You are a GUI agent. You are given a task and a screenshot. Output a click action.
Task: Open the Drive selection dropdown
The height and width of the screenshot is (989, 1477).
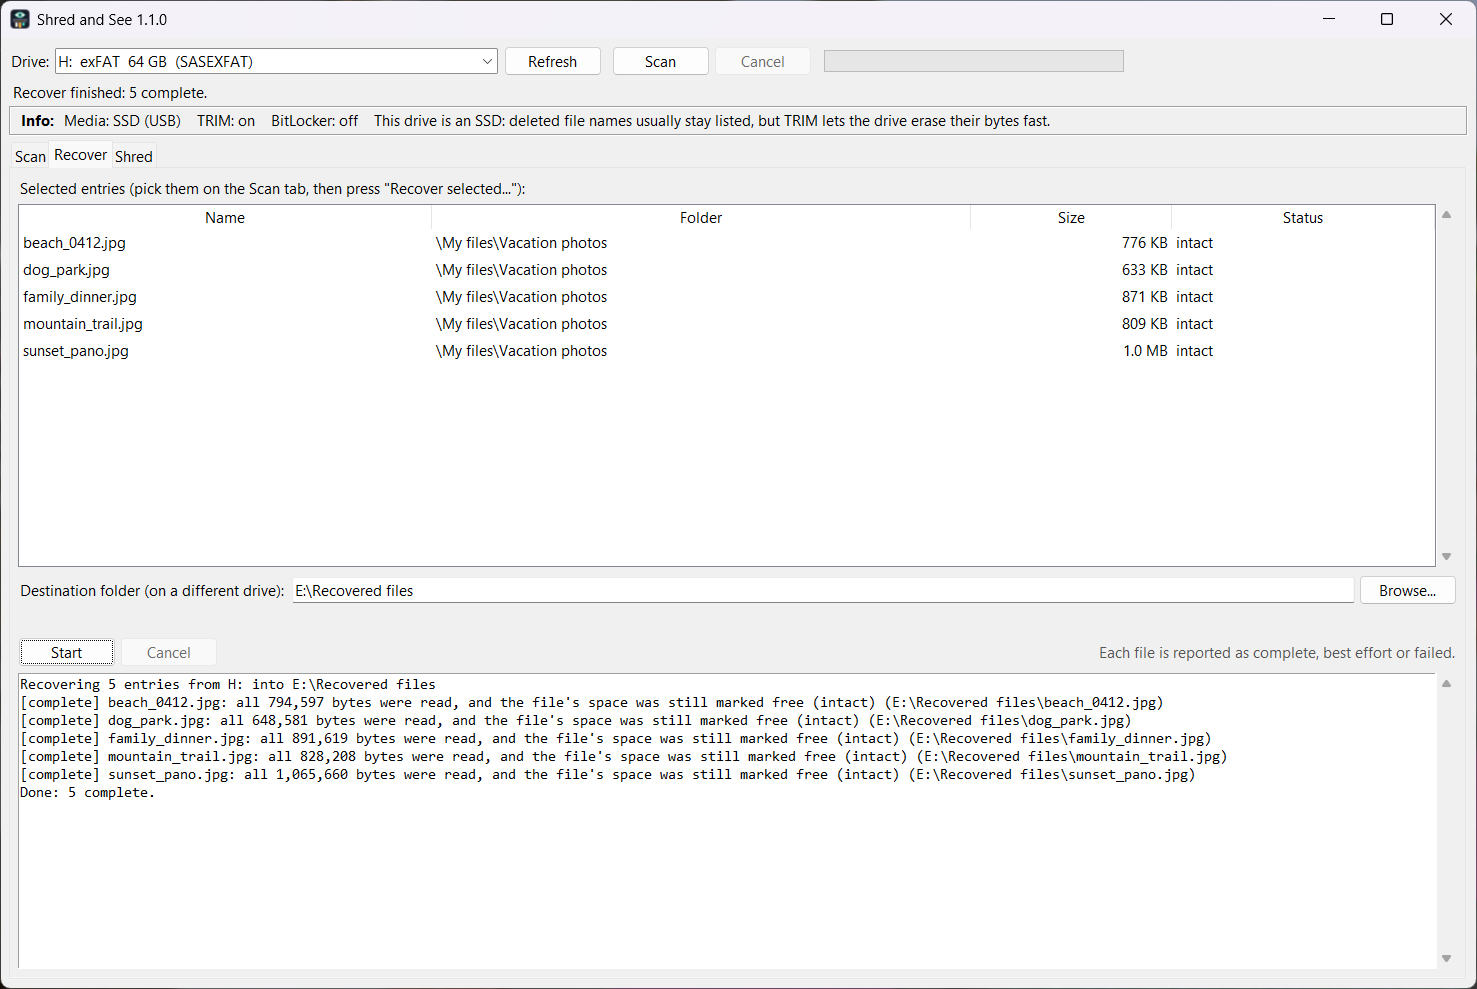(276, 61)
